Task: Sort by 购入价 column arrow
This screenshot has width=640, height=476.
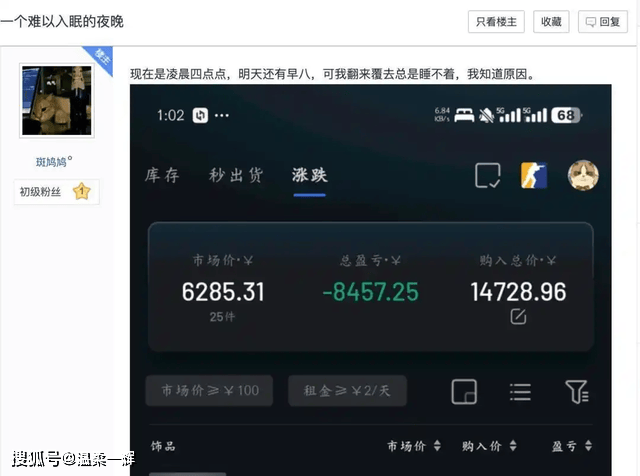Action: pos(510,446)
